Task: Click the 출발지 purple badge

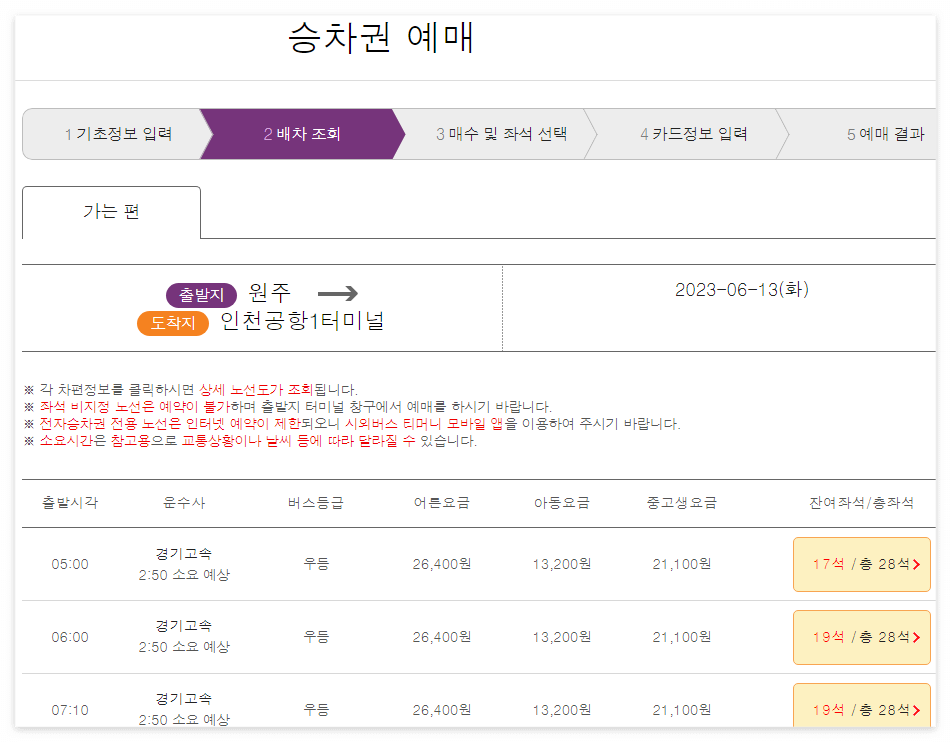Action: (201, 295)
